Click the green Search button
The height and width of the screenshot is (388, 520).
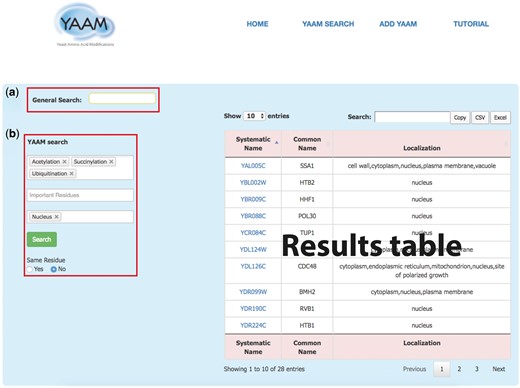pyautogui.click(x=42, y=239)
